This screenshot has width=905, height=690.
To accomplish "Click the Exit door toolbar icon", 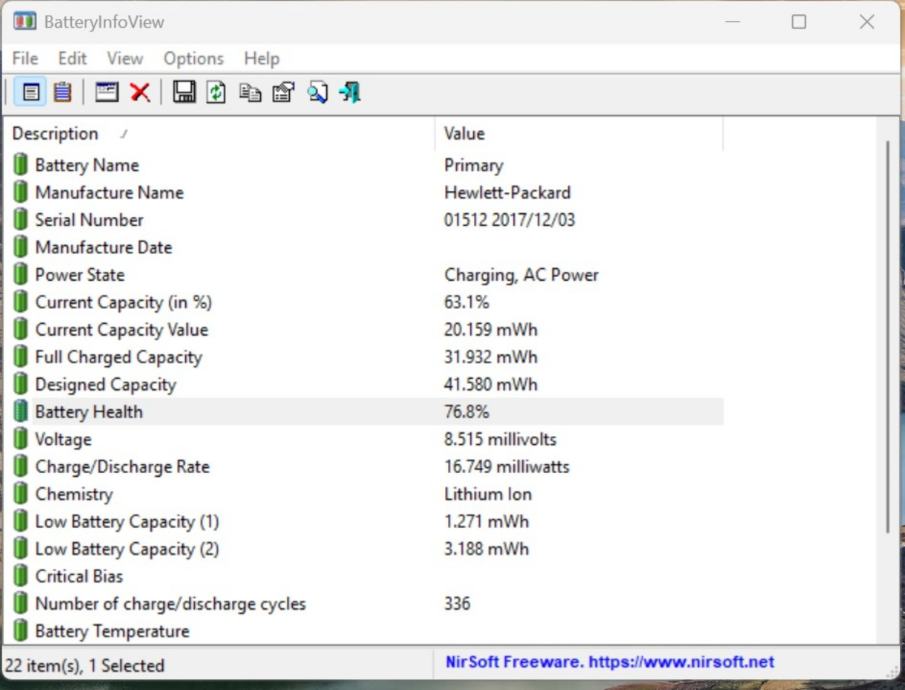I will click(350, 92).
